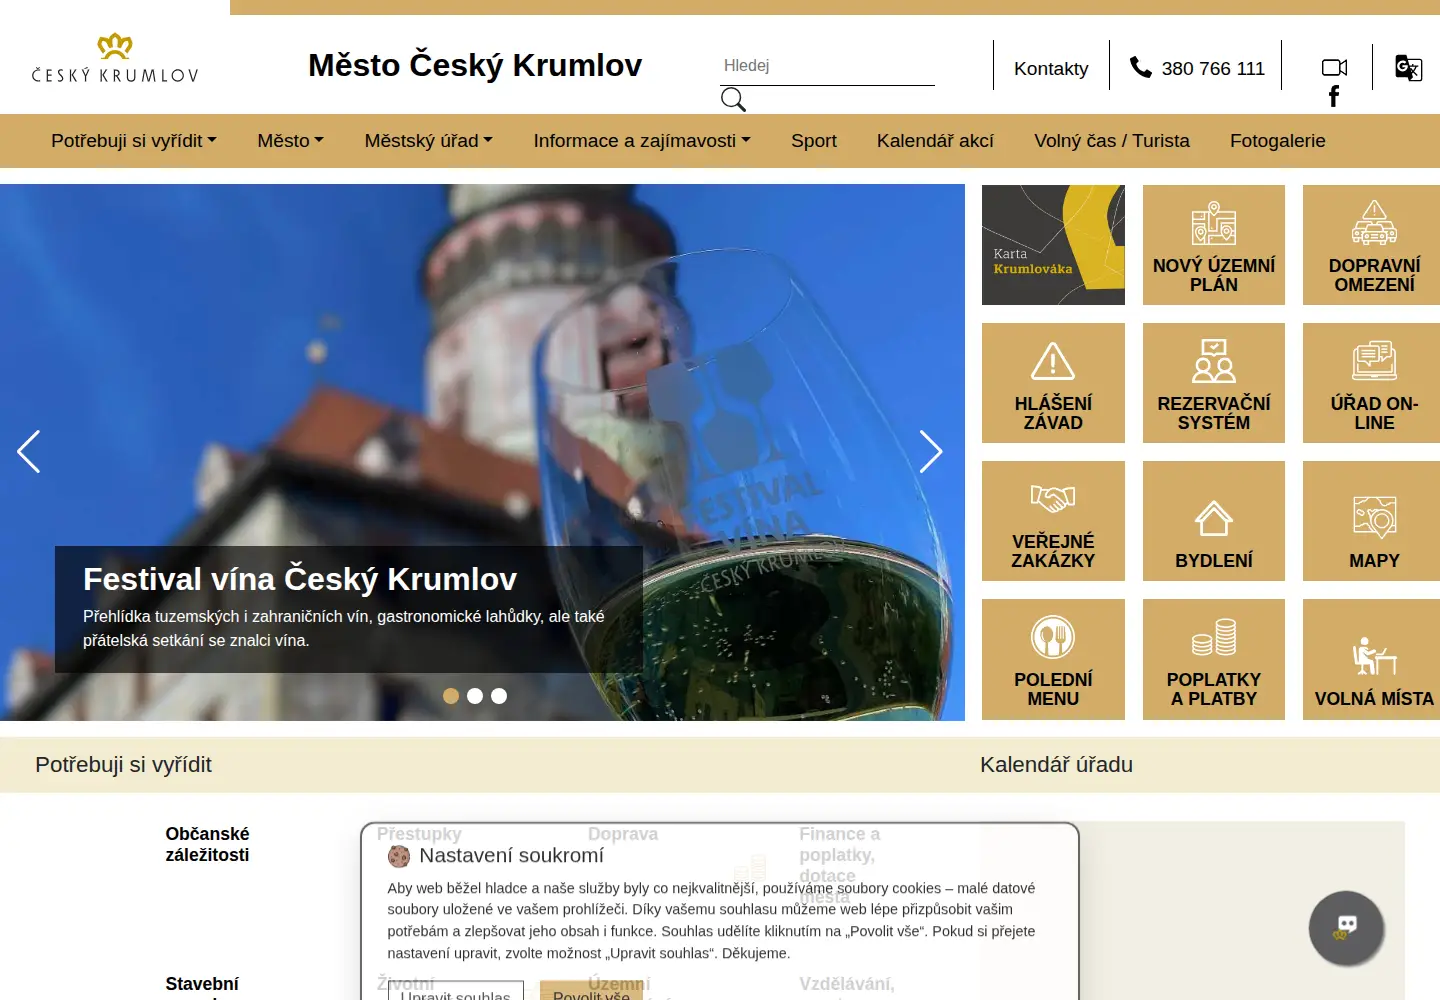Click Festival vína Český Krumlov headline
1440x1000 pixels.
[300, 579]
